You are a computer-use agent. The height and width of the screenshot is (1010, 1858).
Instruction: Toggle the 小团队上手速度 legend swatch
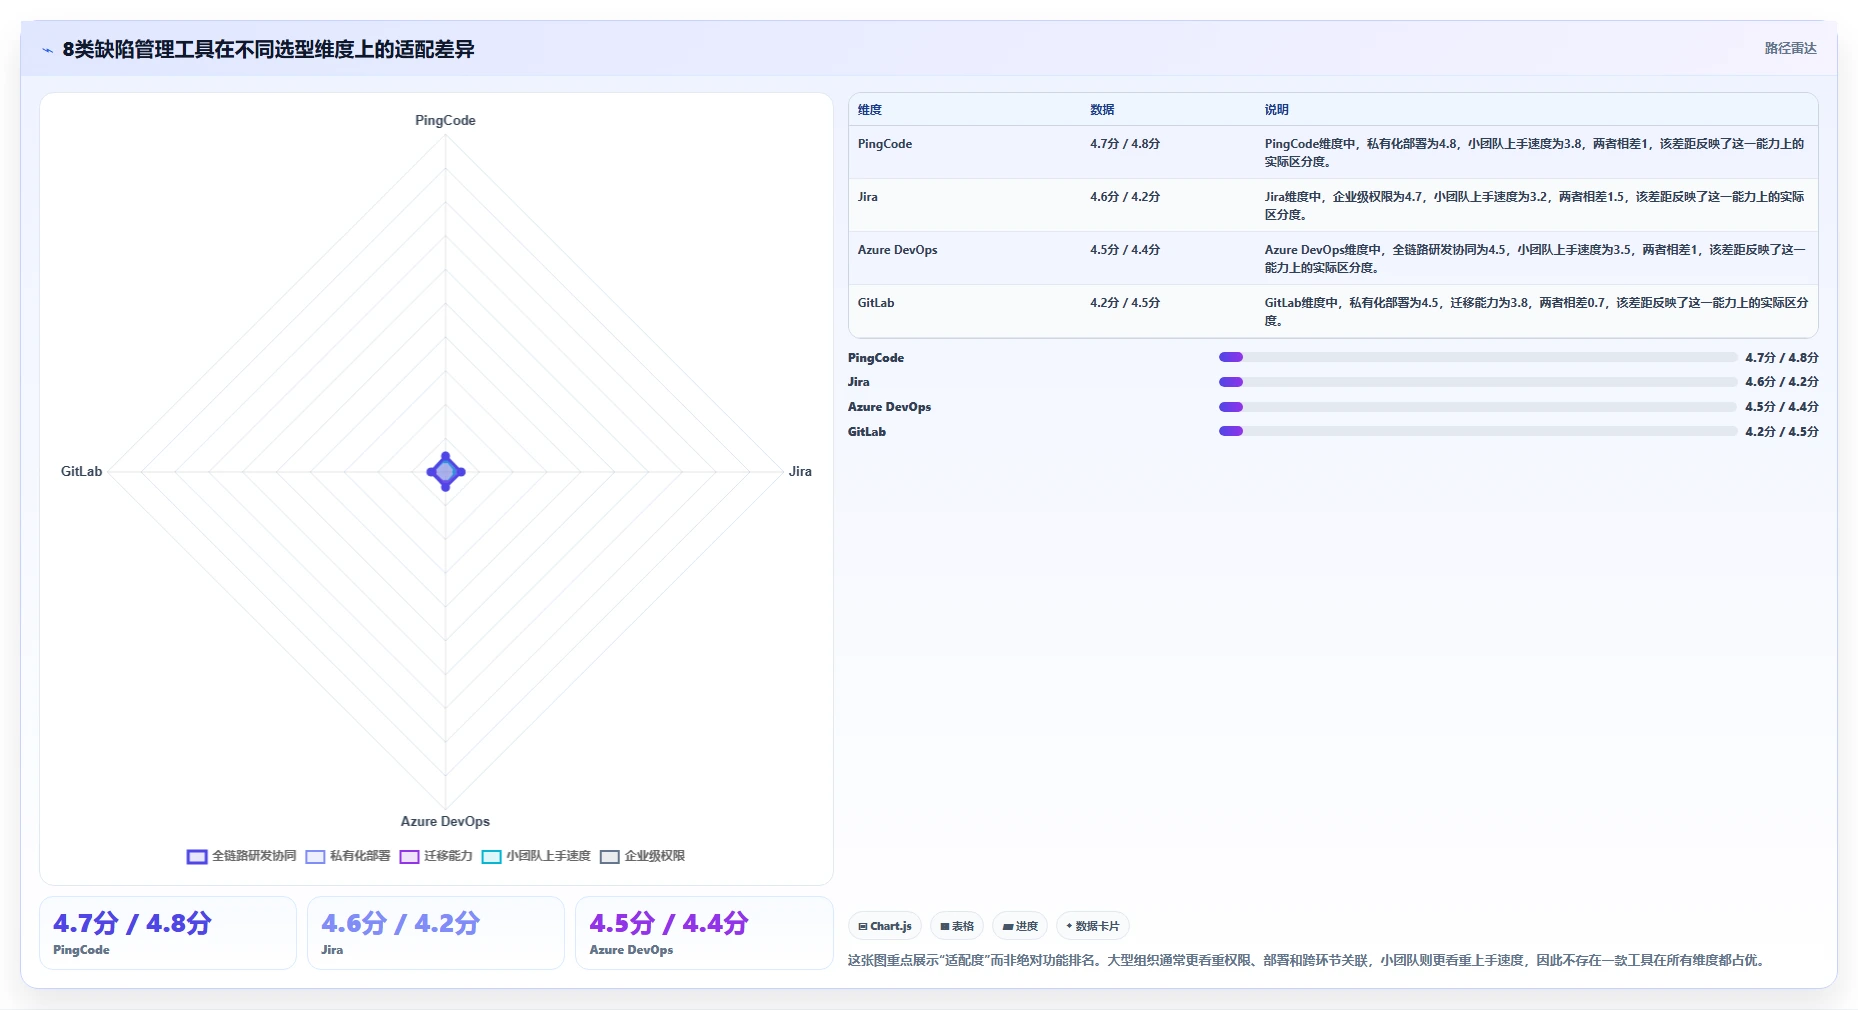[x=491, y=857]
